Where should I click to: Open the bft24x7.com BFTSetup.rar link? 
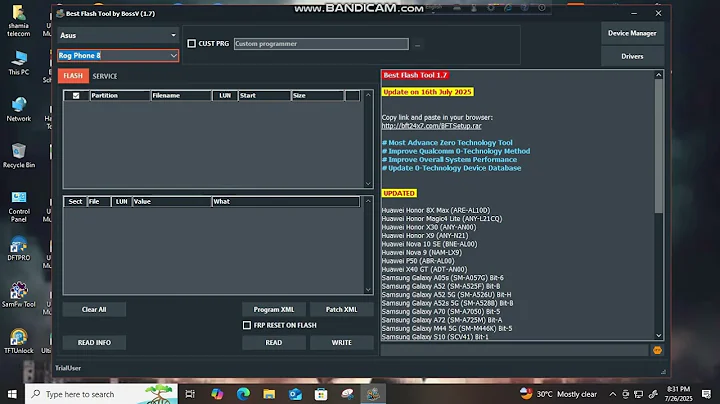pyautogui.click(x=431, y=126)
